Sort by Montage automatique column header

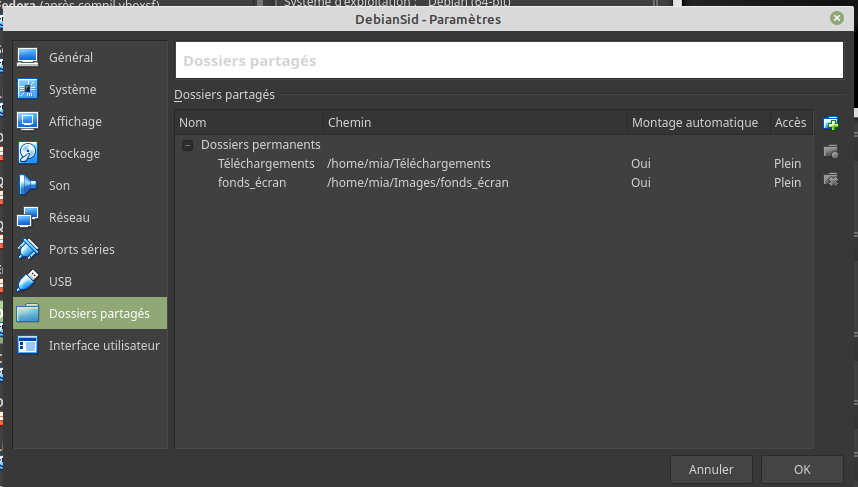(x=699, y=123)
